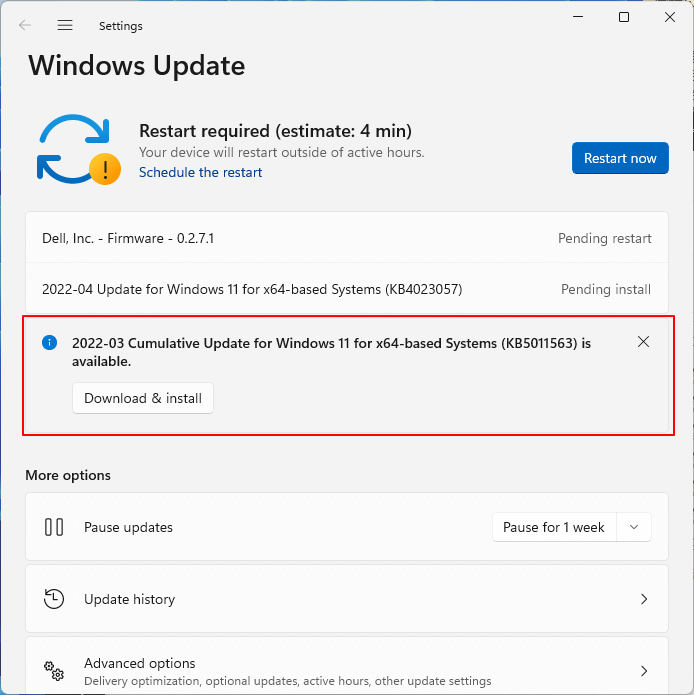Click the Advanced options gear icon
The width and height of the screenshot is (694, 695).
54,670
